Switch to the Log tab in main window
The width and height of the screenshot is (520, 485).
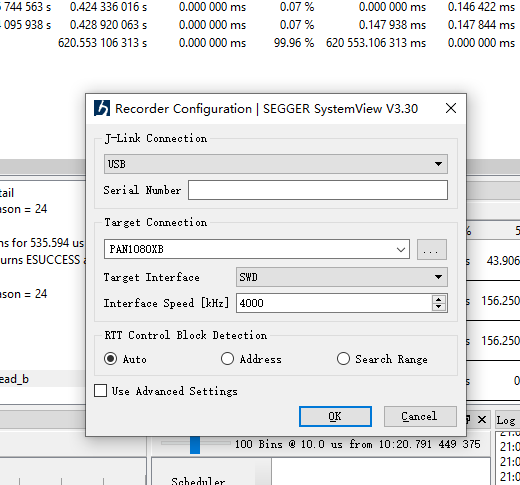click(506, 420)
